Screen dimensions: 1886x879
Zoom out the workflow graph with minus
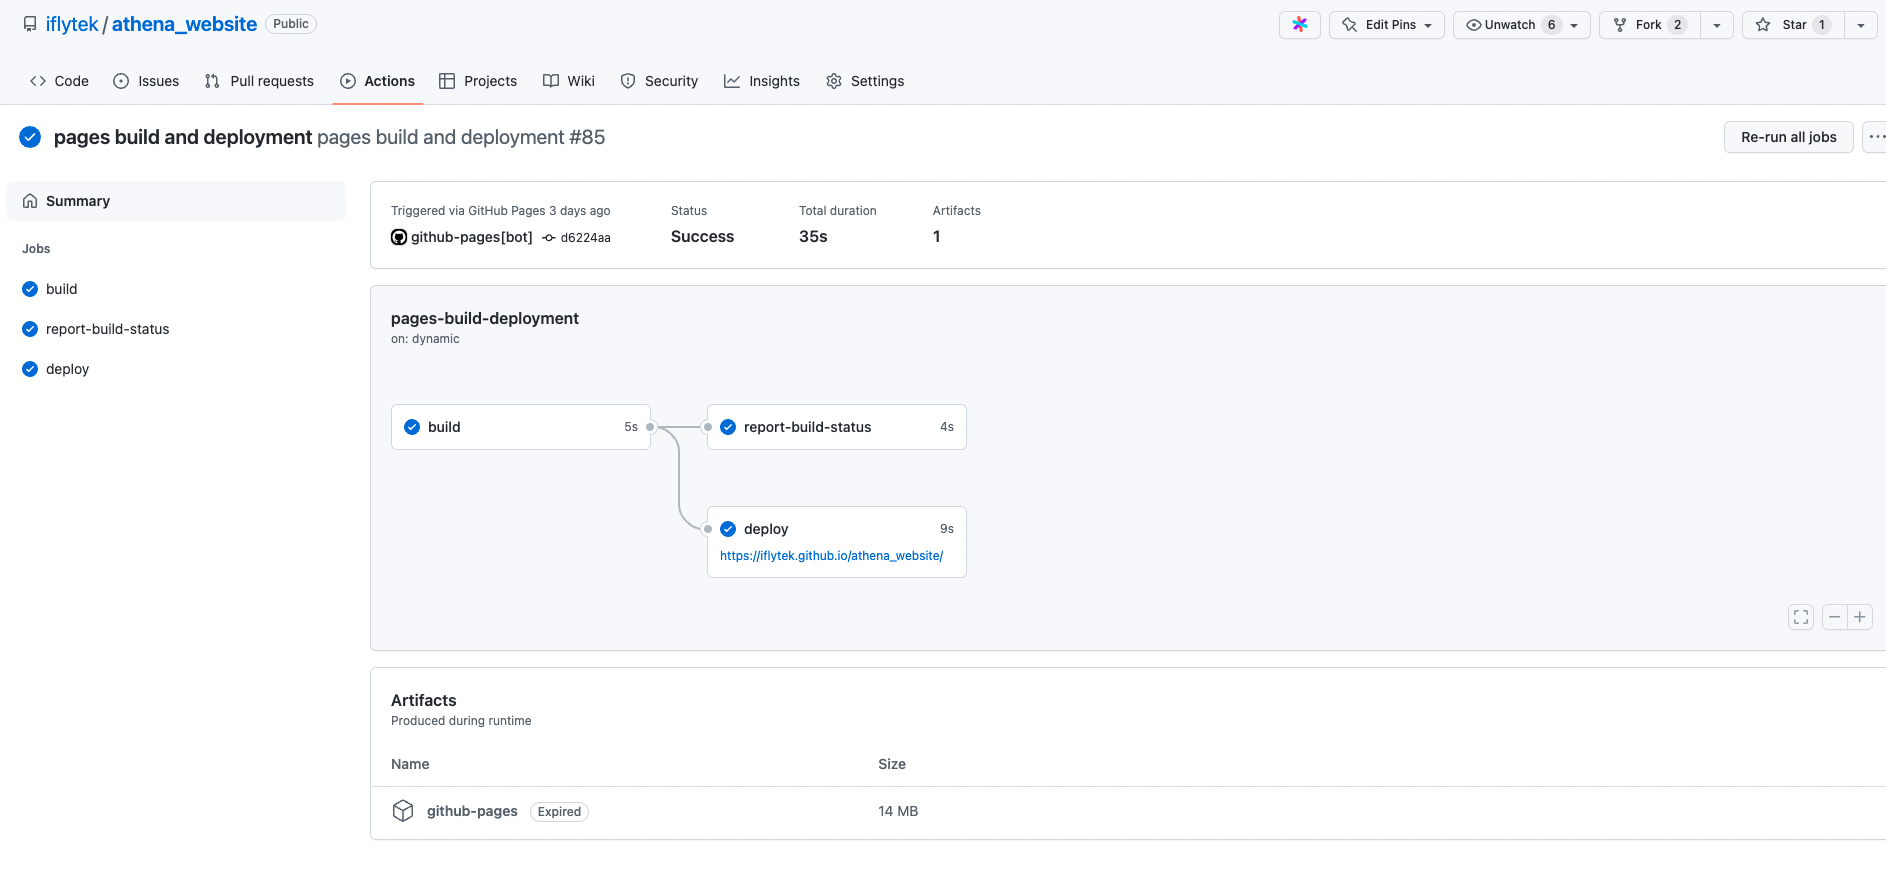coord(1834,617)
